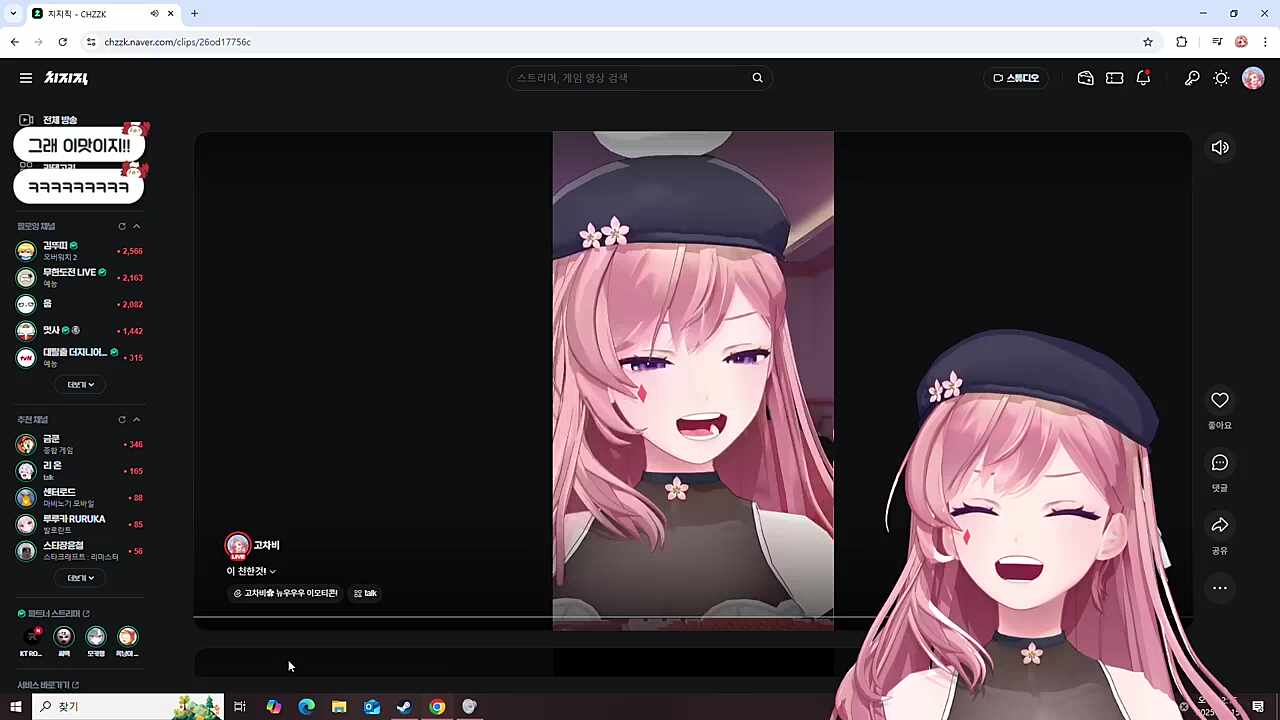Open the original video link chip
This screenshot has width=1280, height=720.
(285, 593)
